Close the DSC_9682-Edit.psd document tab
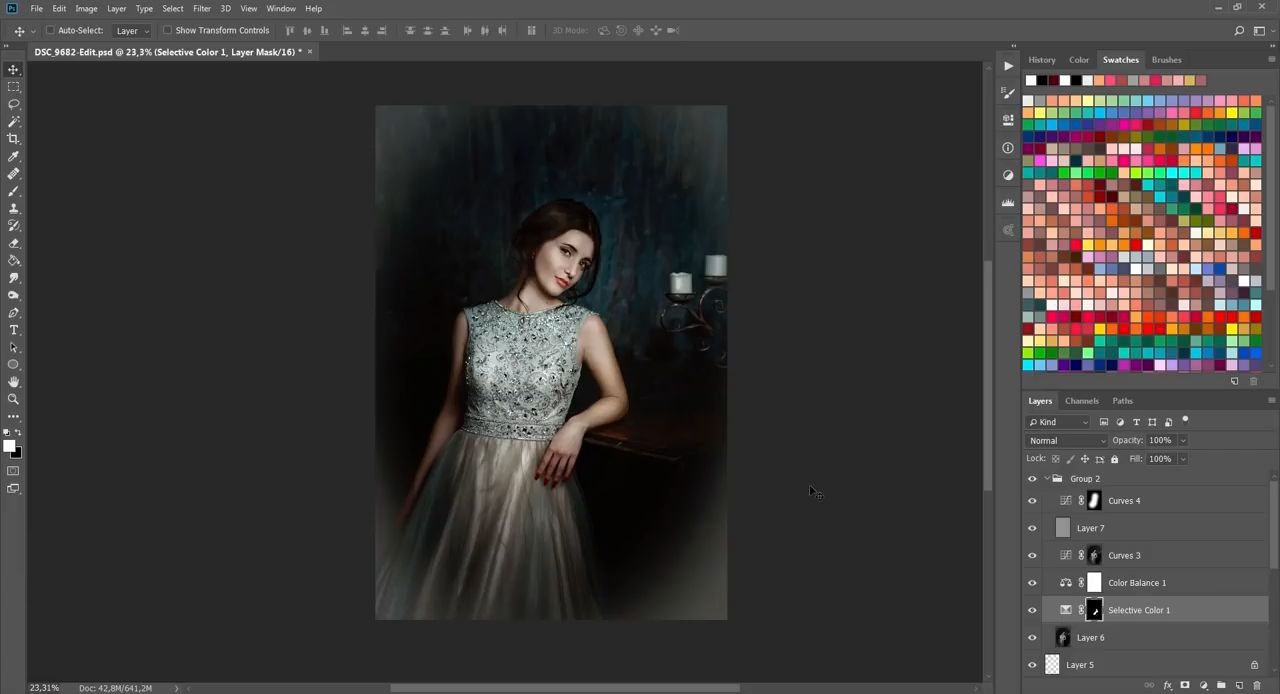1280x694 pixels. coord(309,52)
